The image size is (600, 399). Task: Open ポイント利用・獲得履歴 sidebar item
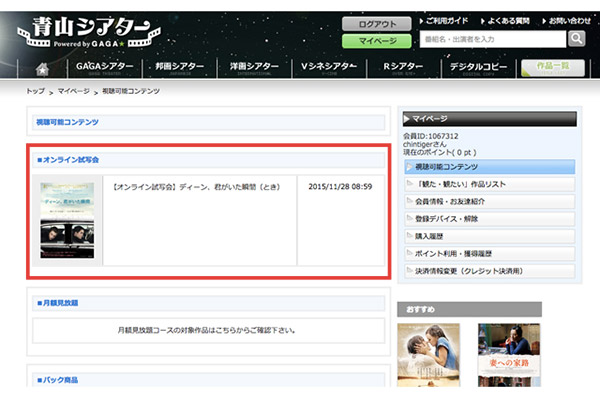tap(489, 254)
